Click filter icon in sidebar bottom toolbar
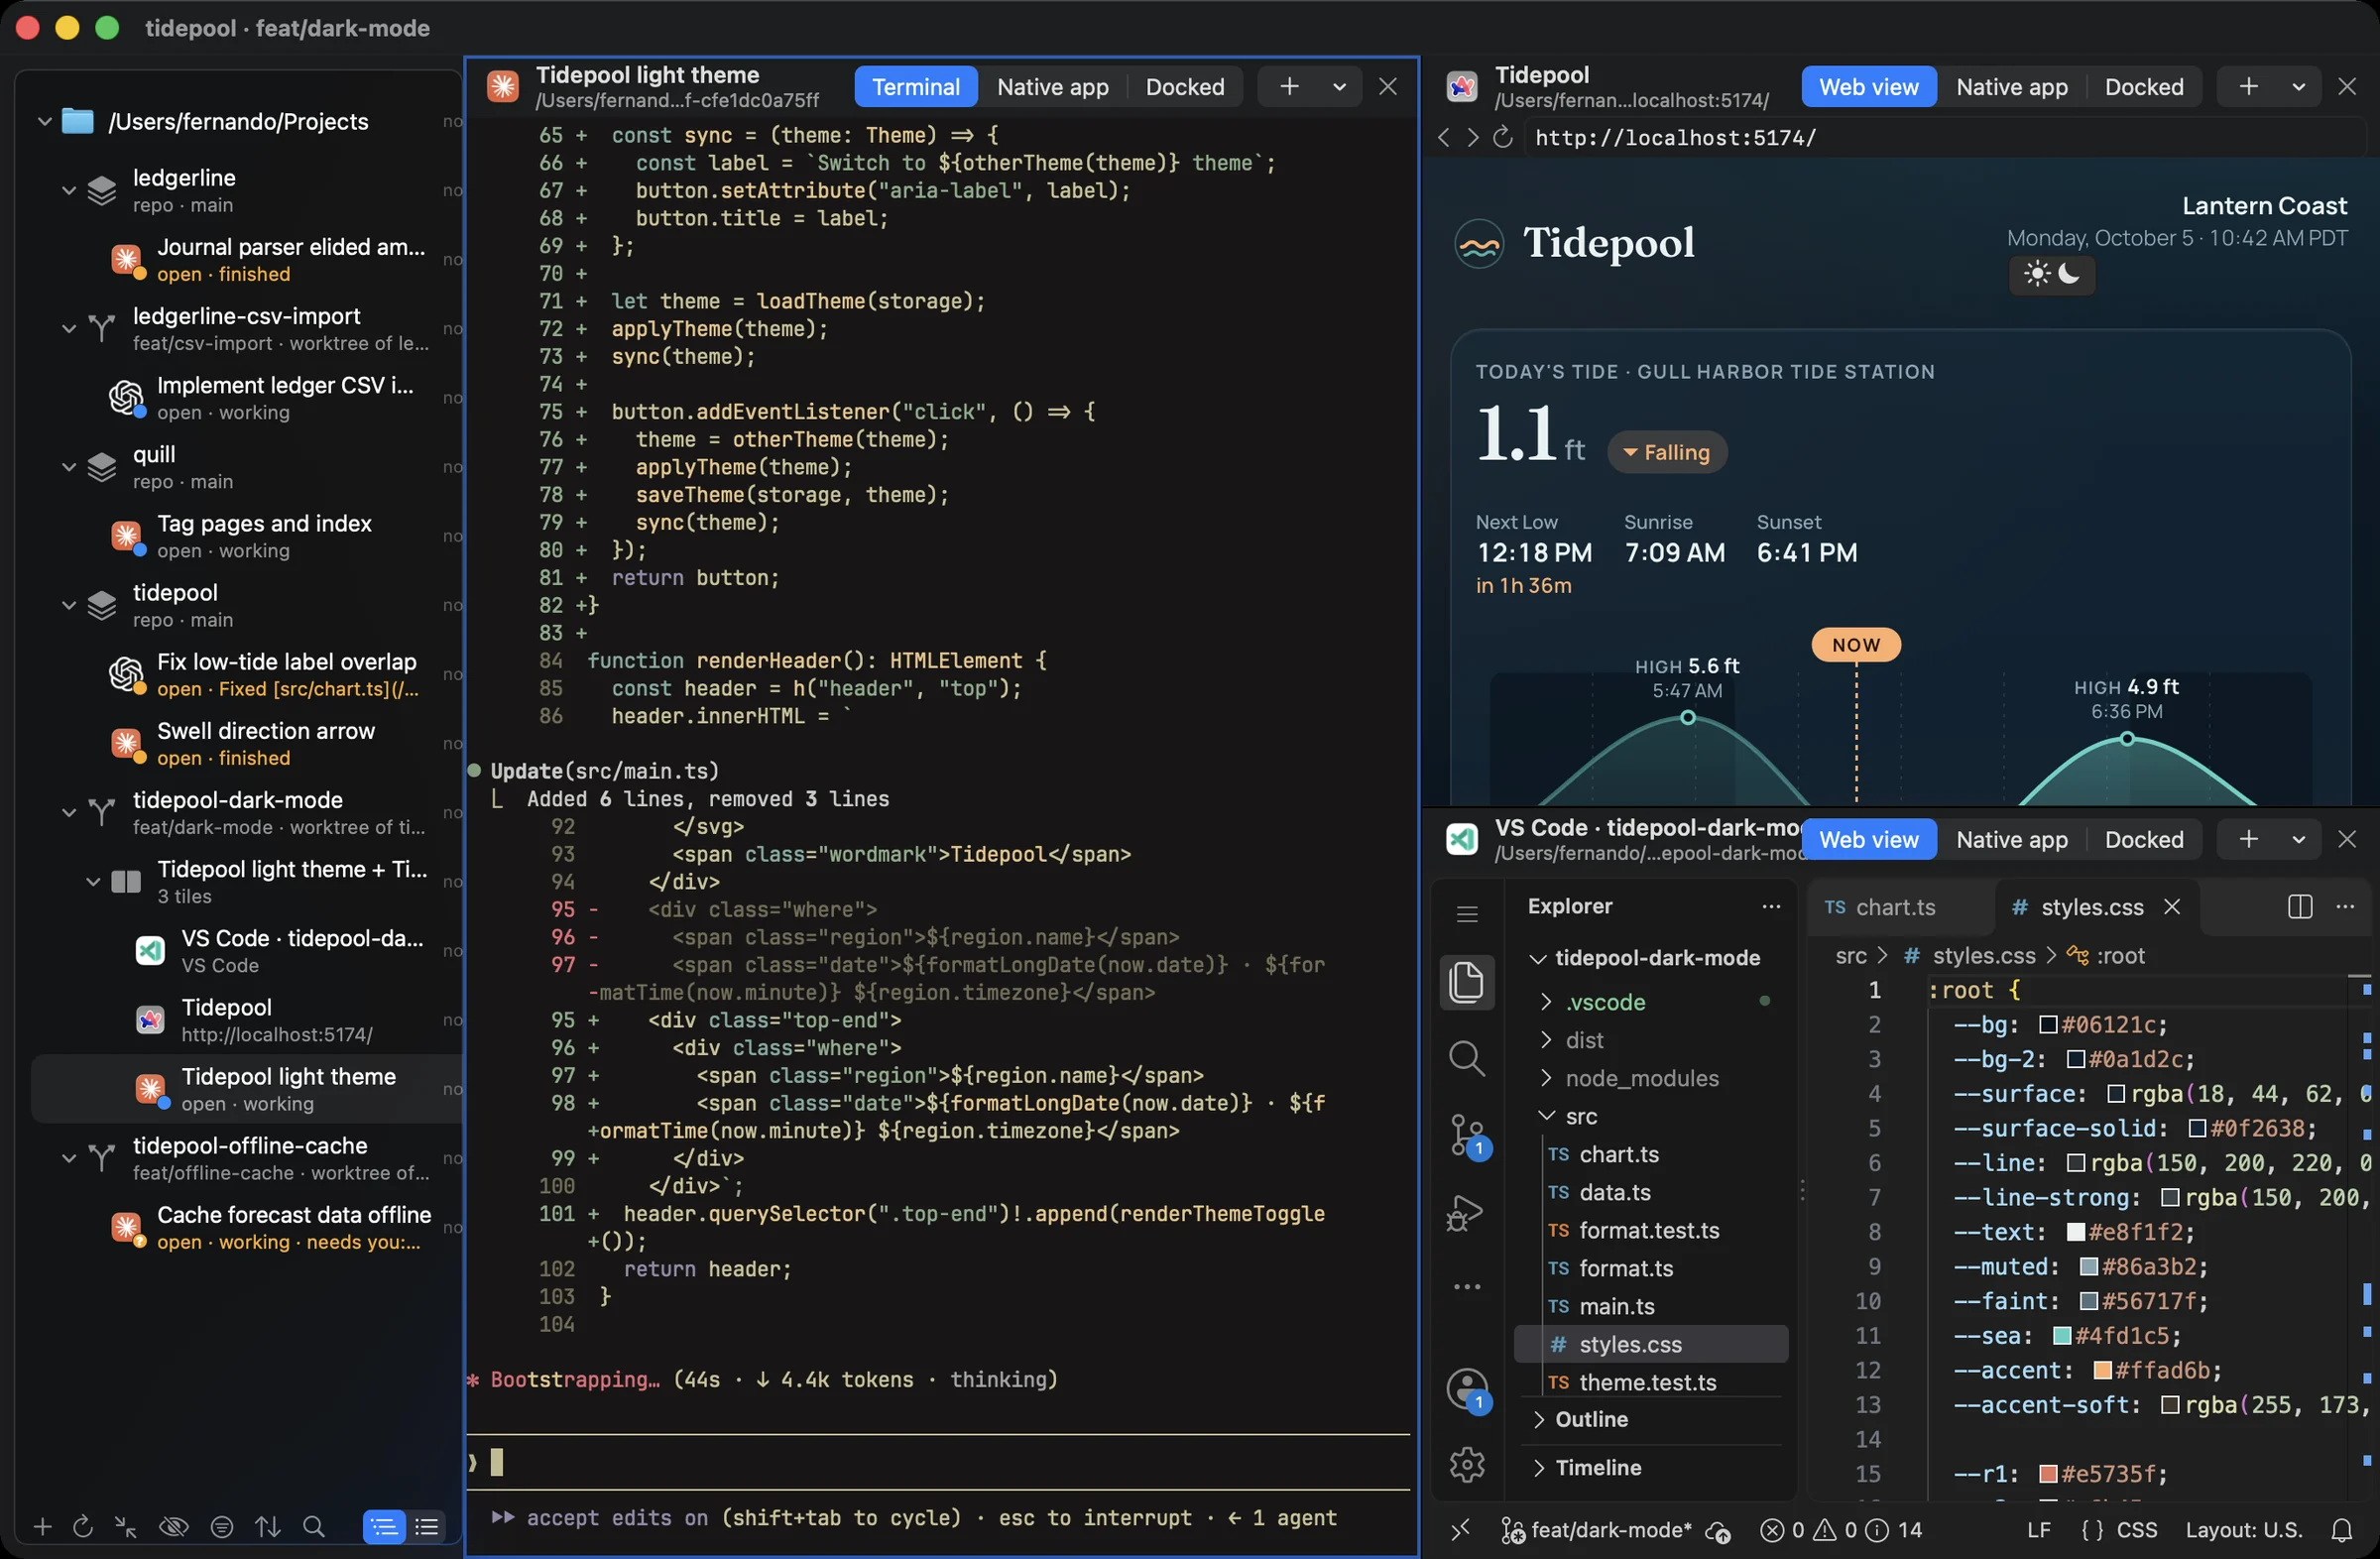2380x1559 pixels. [x=222, y=1527]
